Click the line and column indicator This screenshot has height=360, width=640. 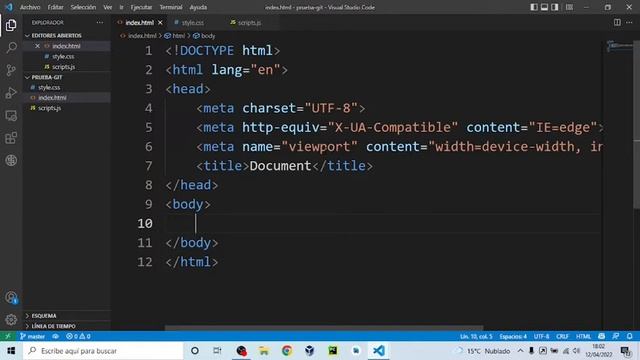click(476, 336)
